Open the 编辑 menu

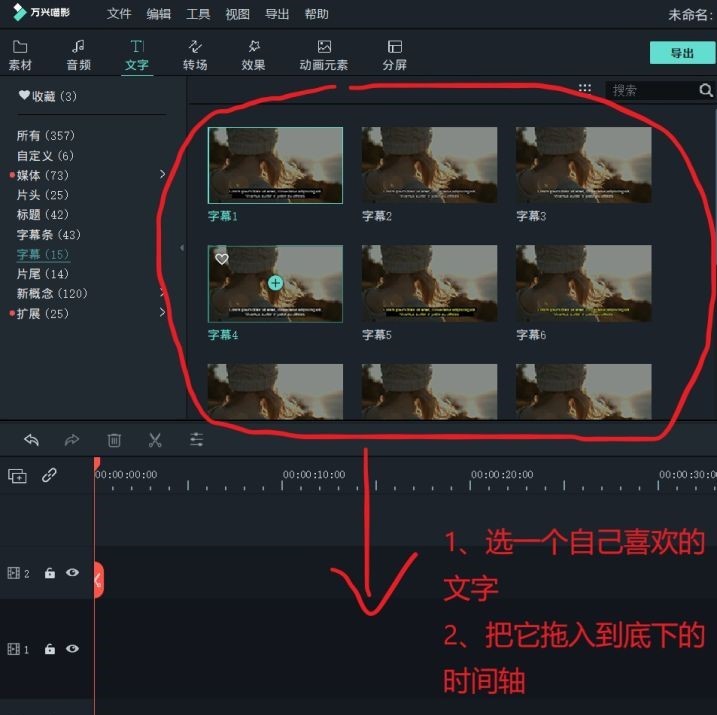pos(159,14)
